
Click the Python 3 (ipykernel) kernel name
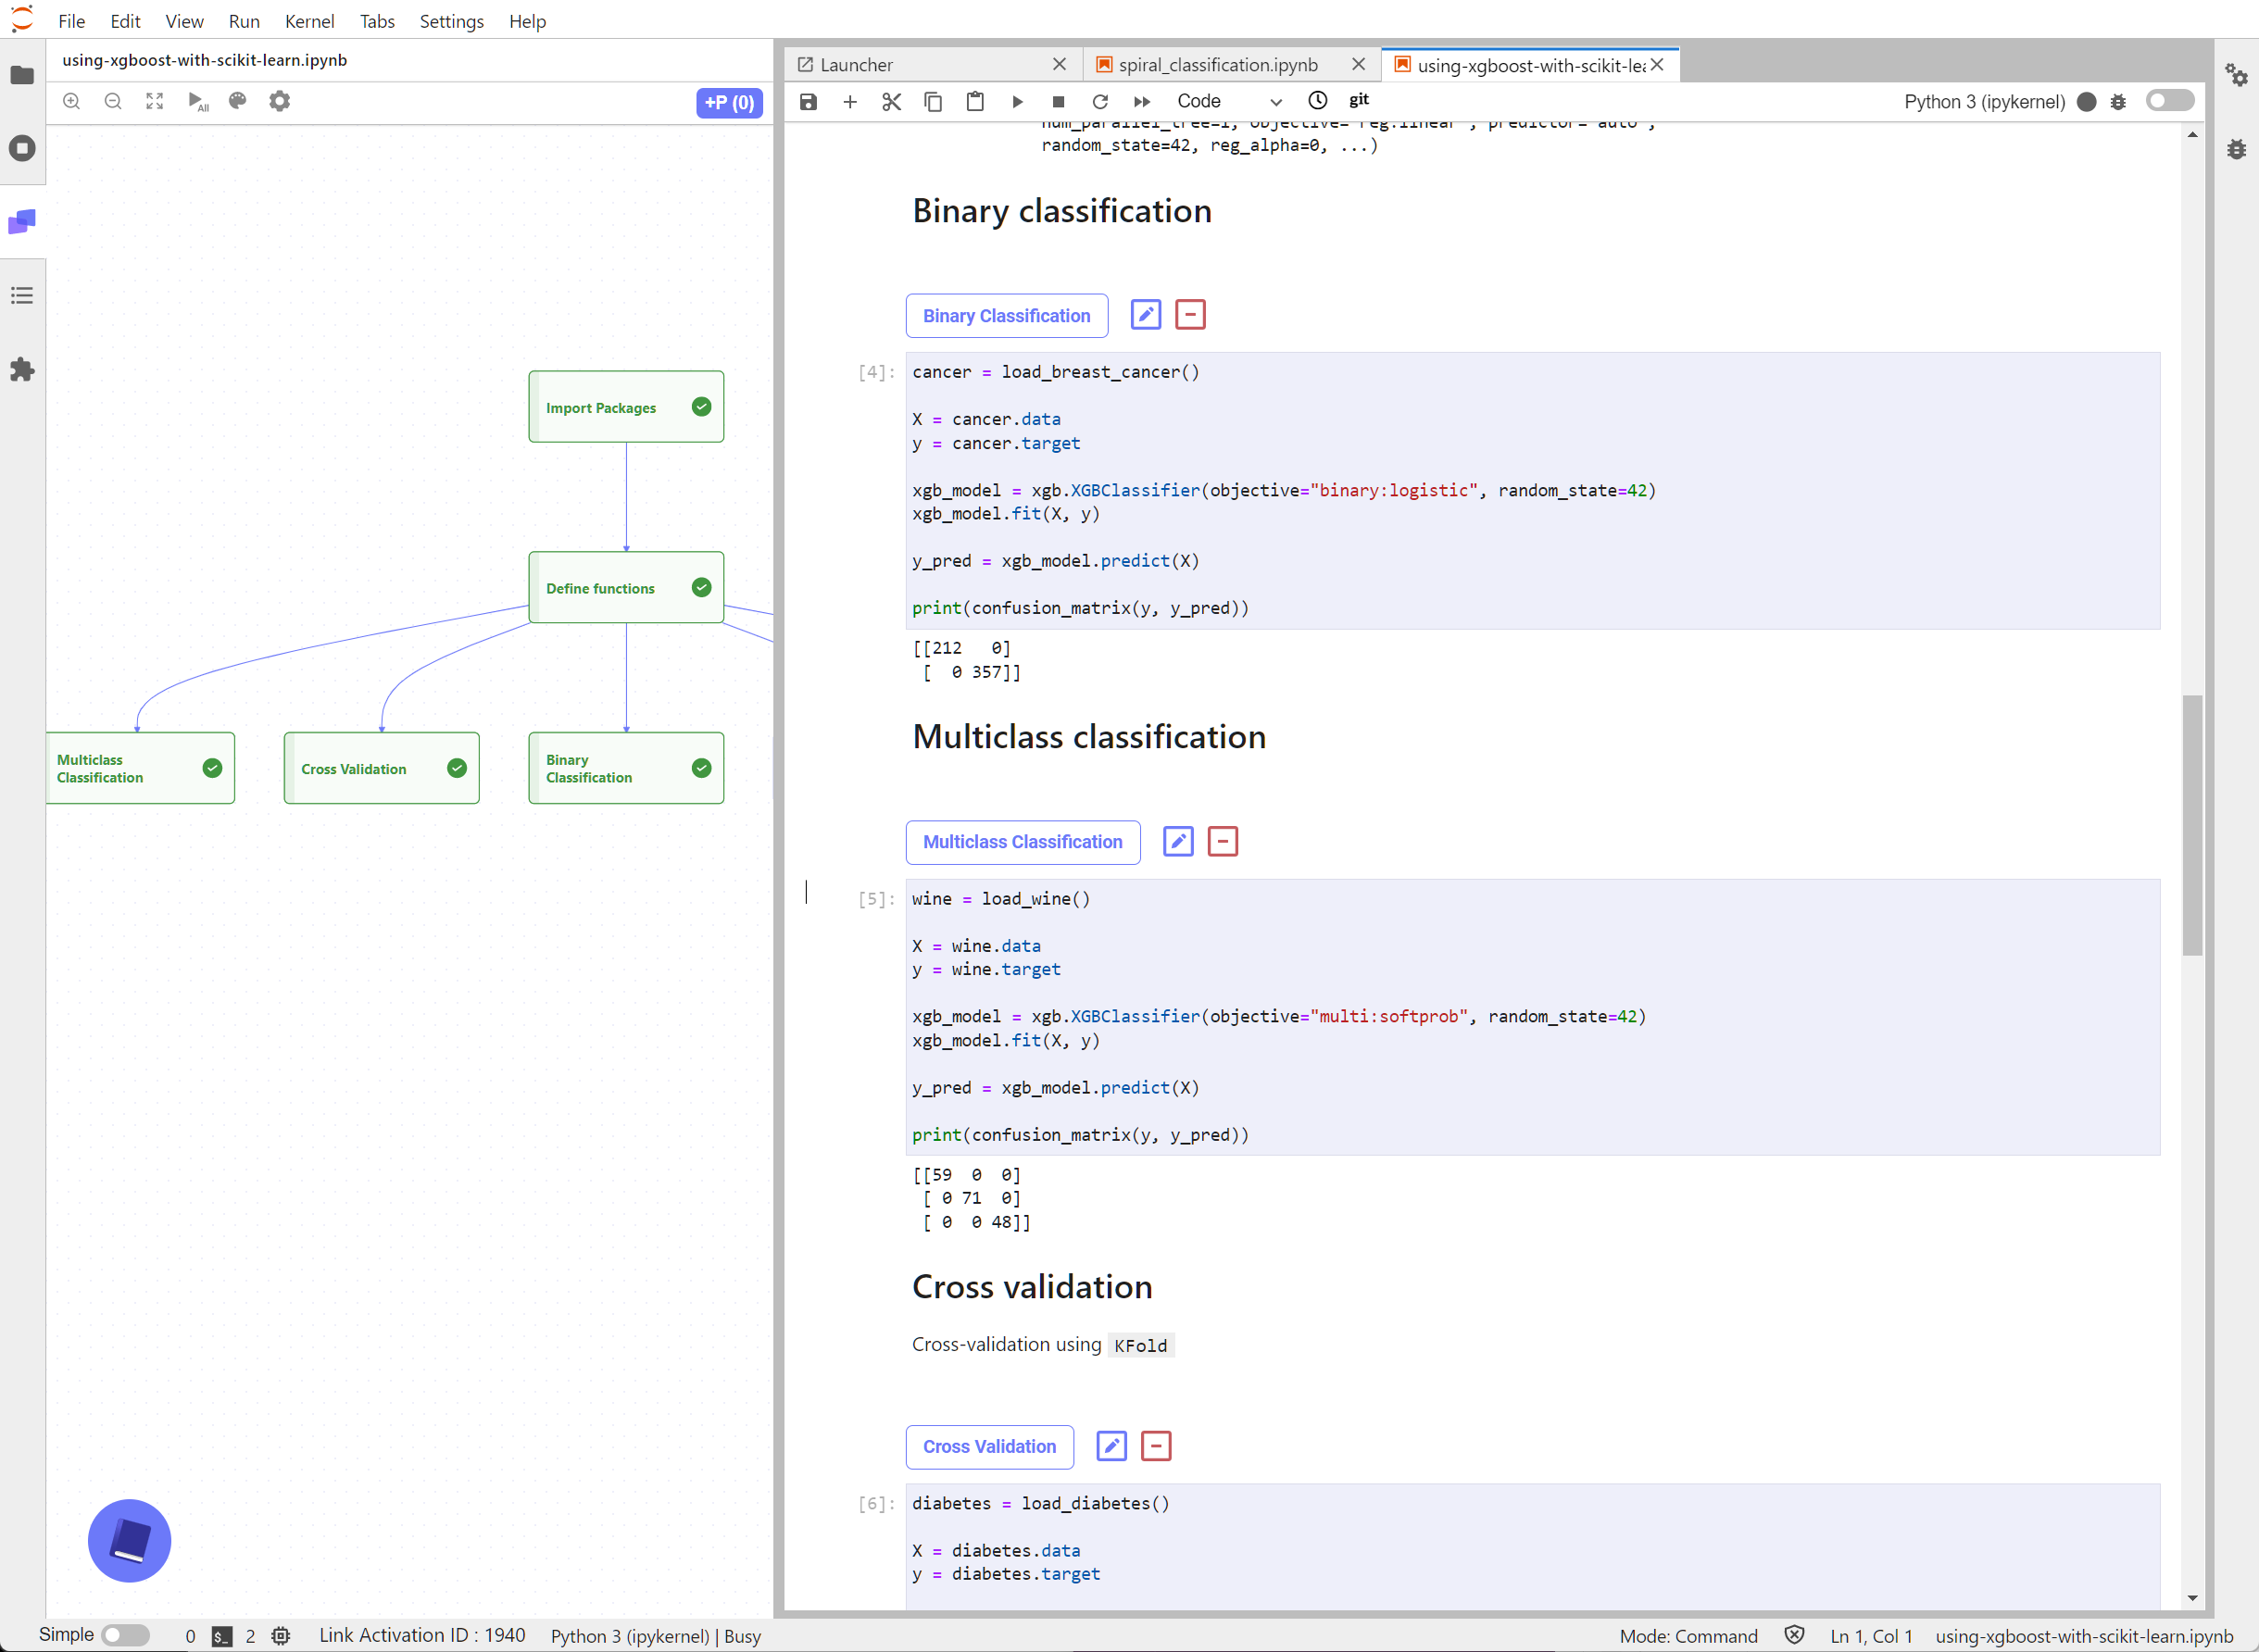pyautogui.click(x=1984, y=101)
